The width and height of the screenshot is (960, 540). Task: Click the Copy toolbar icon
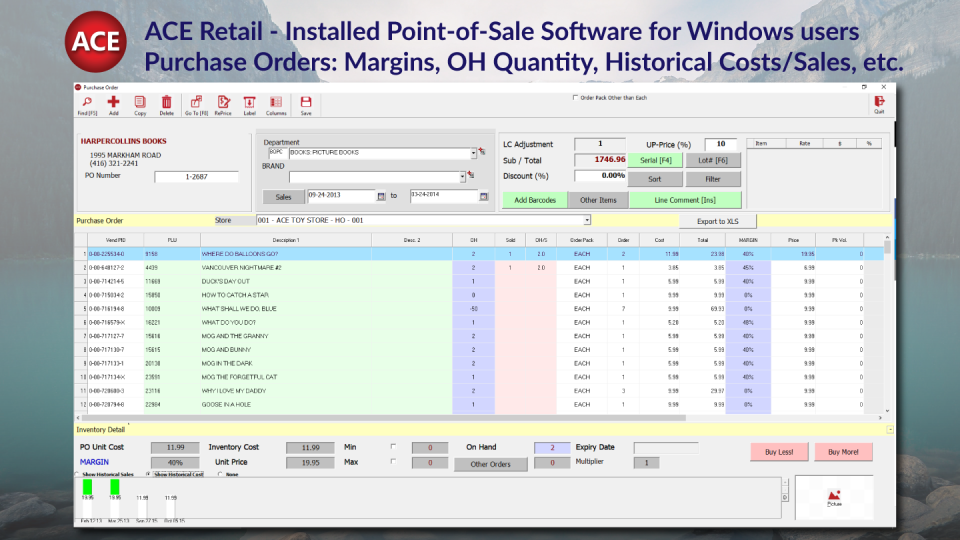tap(140, 105)
